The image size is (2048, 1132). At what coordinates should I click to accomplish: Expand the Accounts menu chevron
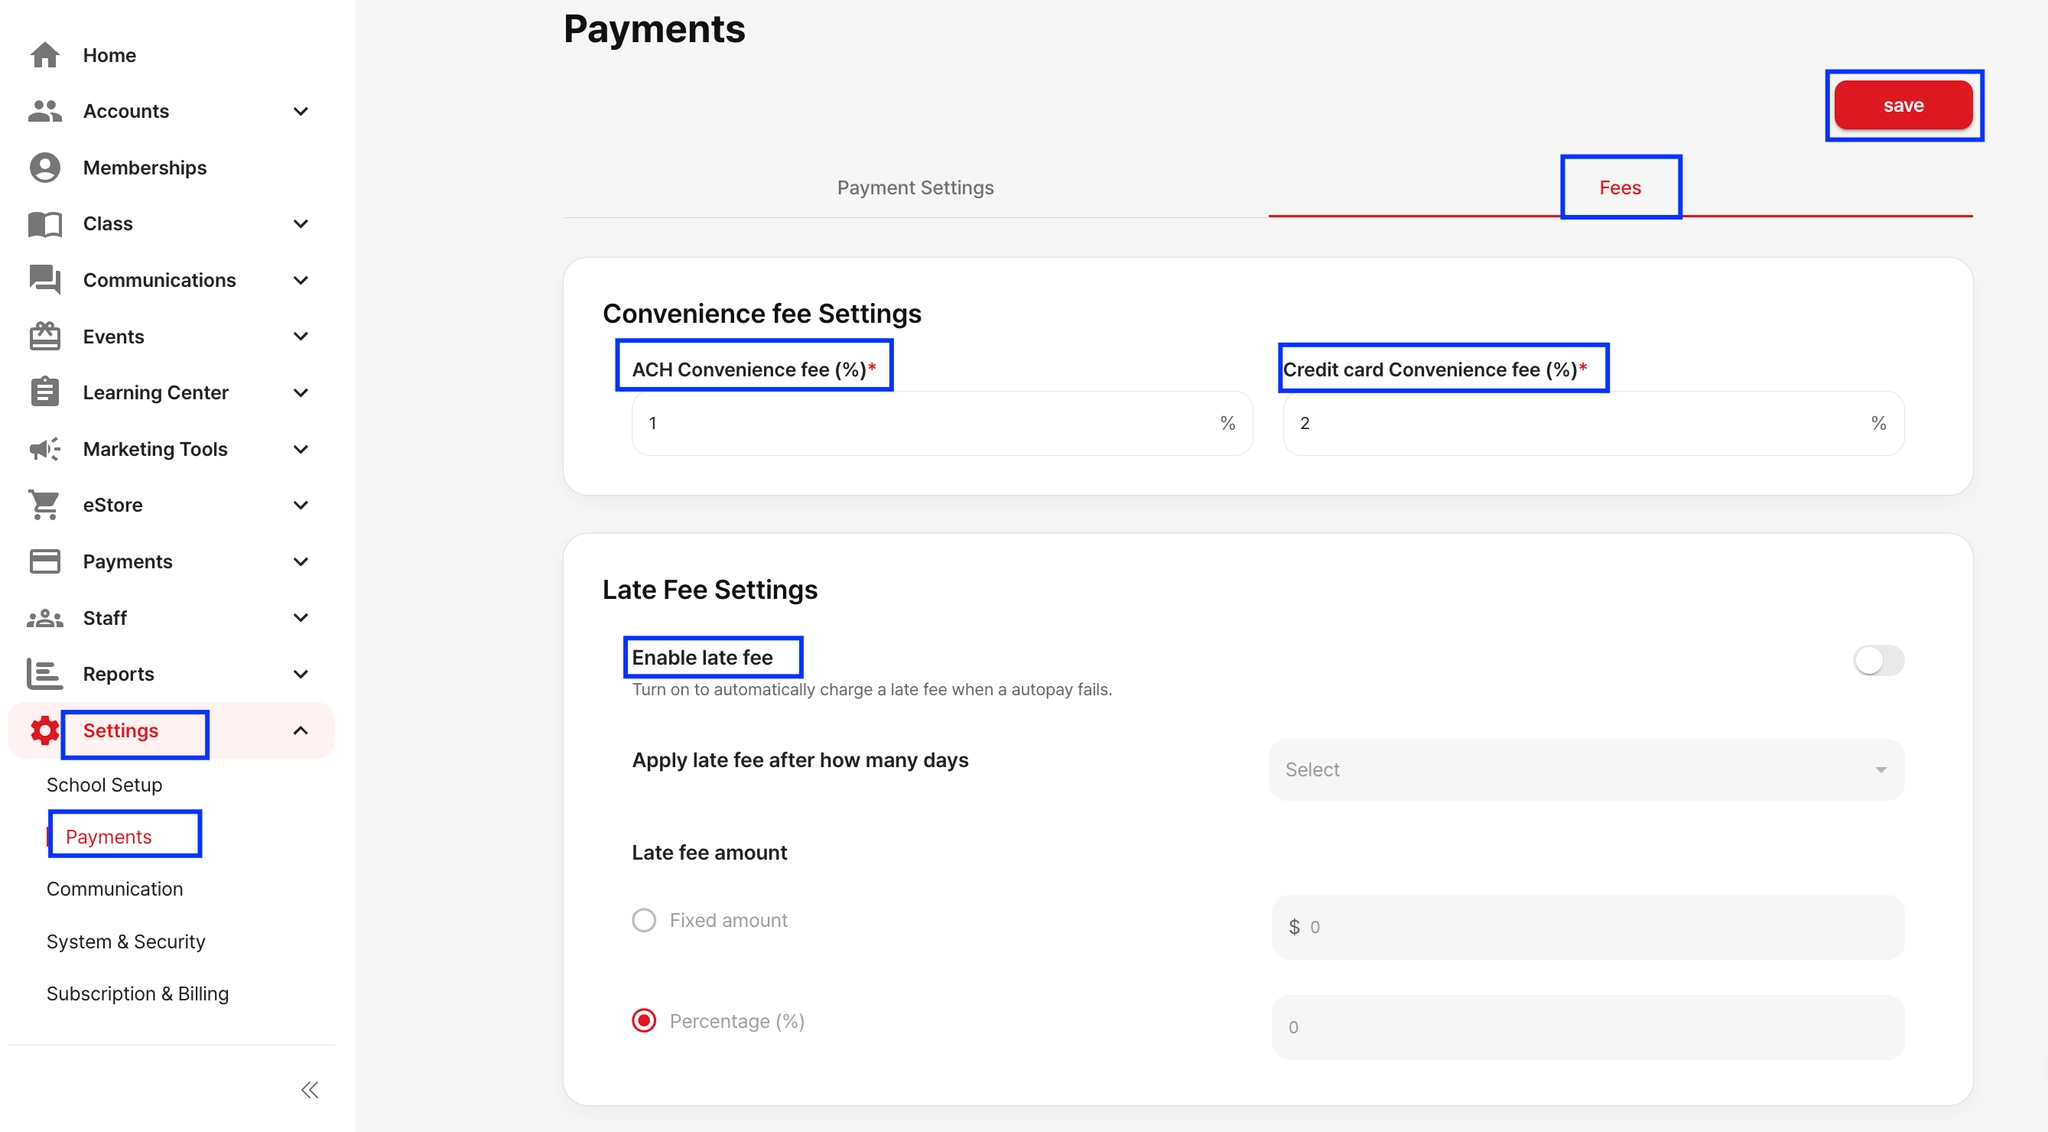click(x=300, y=111)
